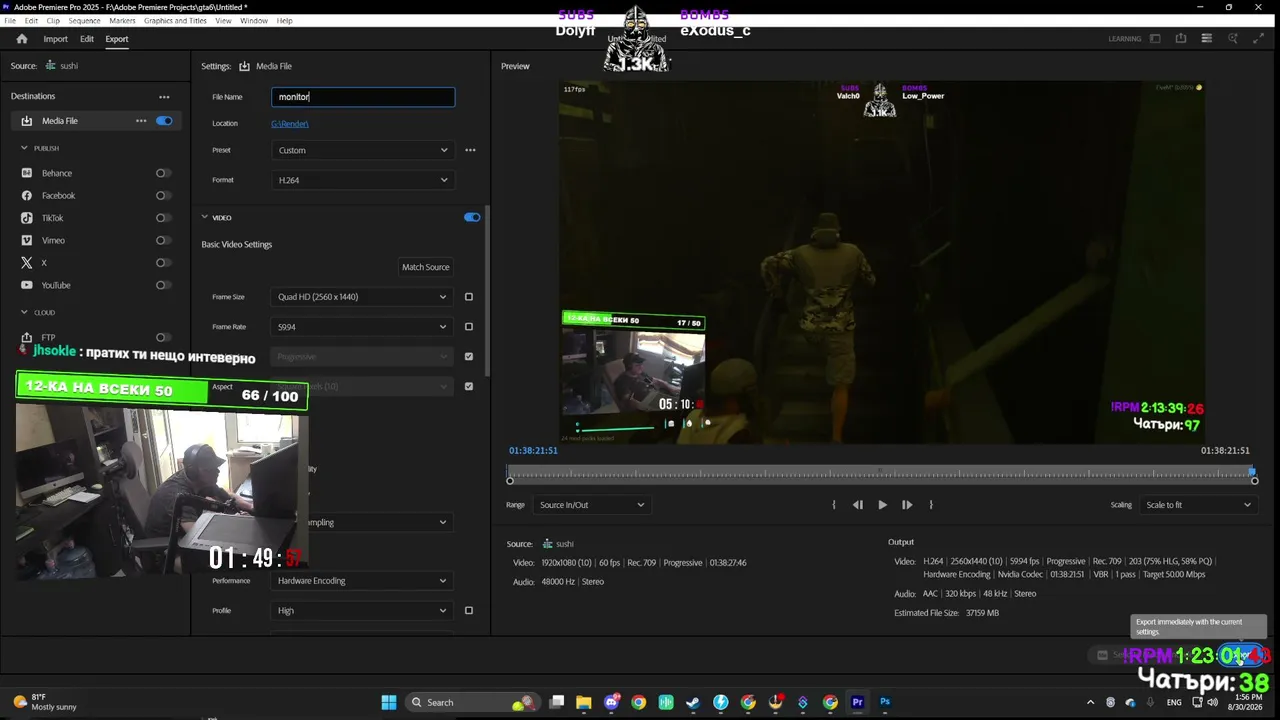1280x720 pixels.
Task: Open the Format H.264 dropdown
Action: click(x=363, y=180)
